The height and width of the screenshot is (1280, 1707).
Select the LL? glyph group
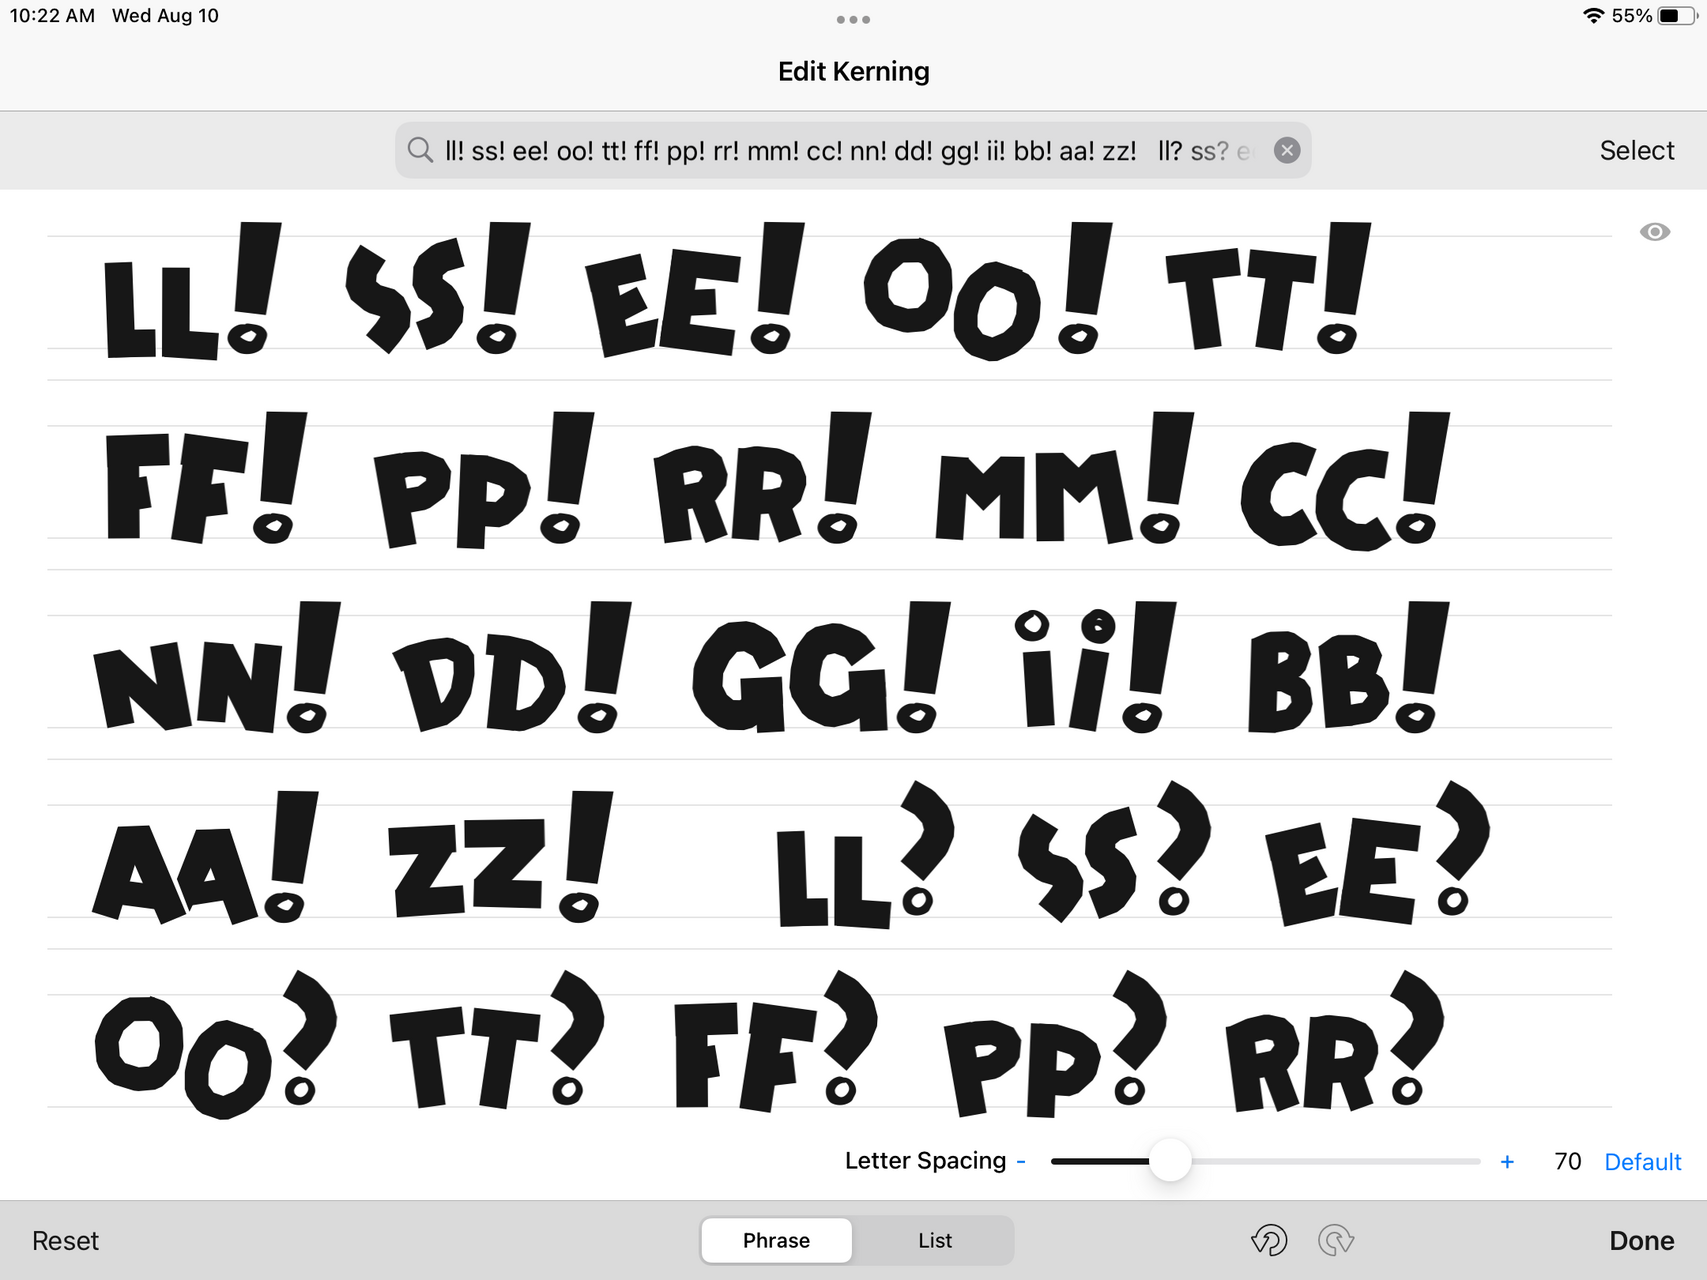(866, 855)
